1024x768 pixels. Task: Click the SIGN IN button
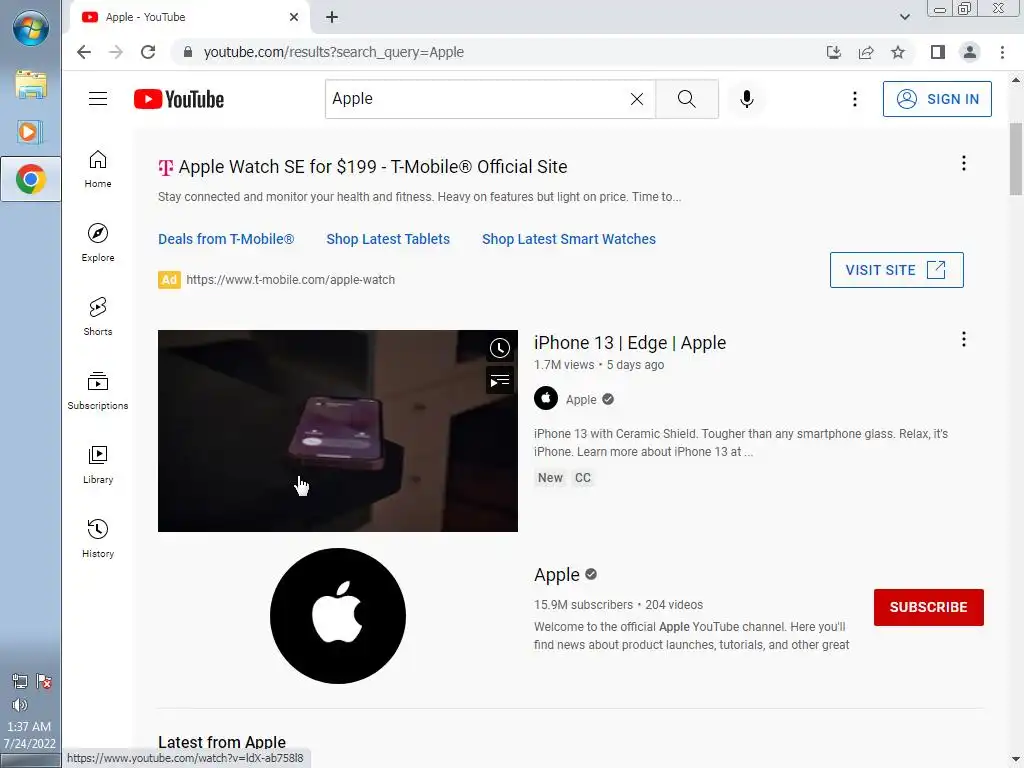[937, 99]
